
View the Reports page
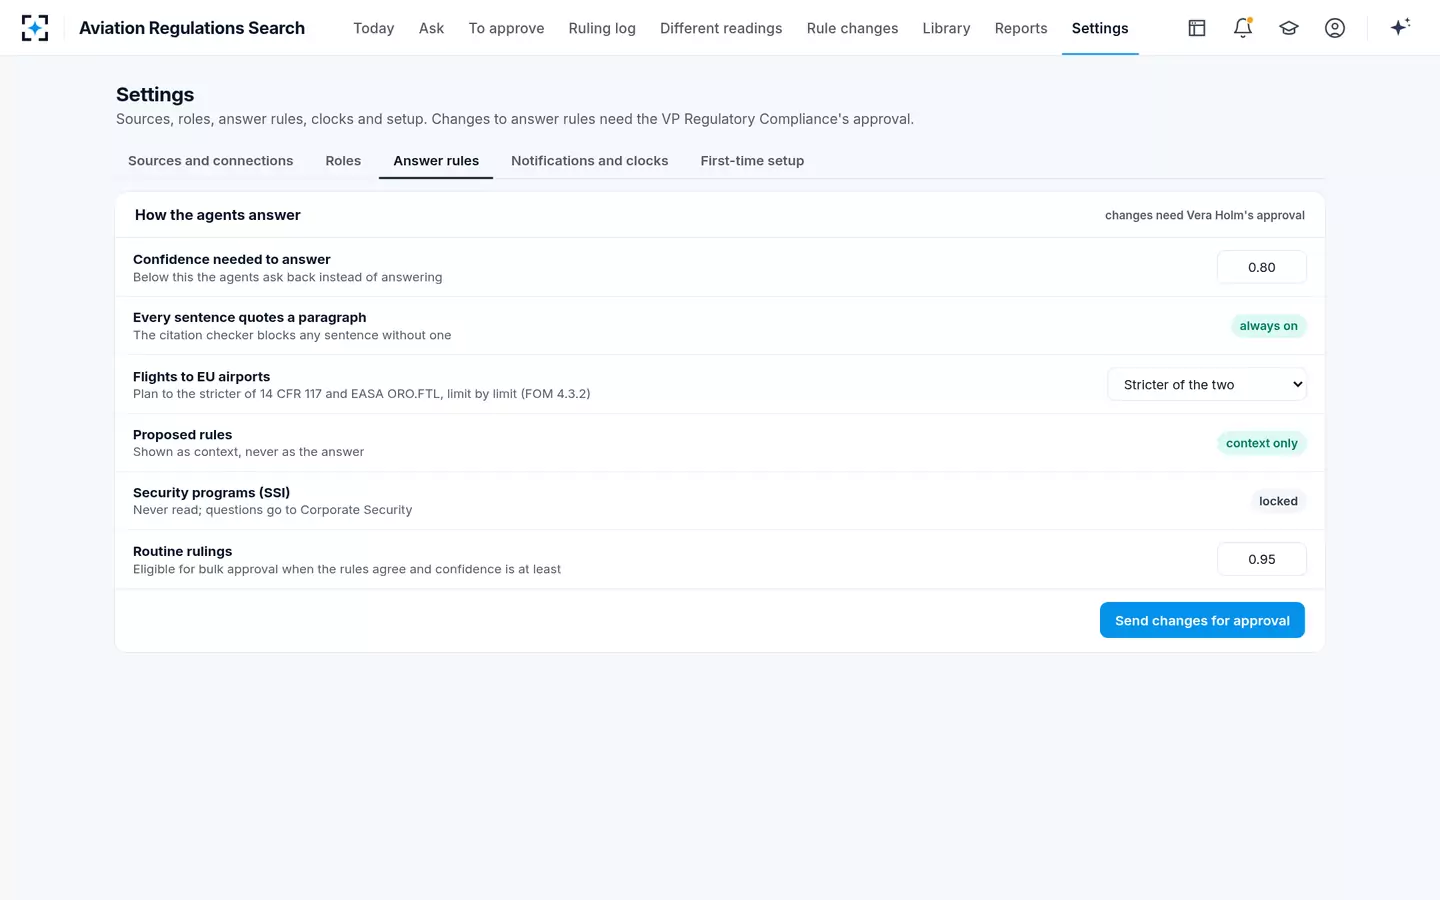point(1021,28)
